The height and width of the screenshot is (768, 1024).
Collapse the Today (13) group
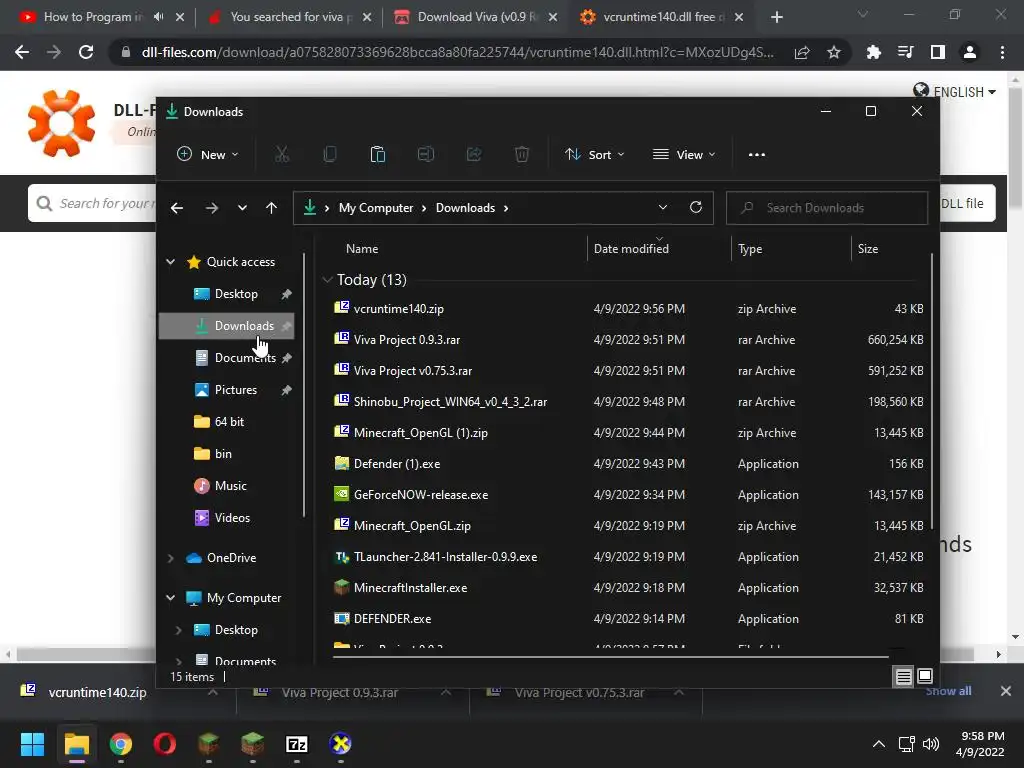(x=327, y=280)
